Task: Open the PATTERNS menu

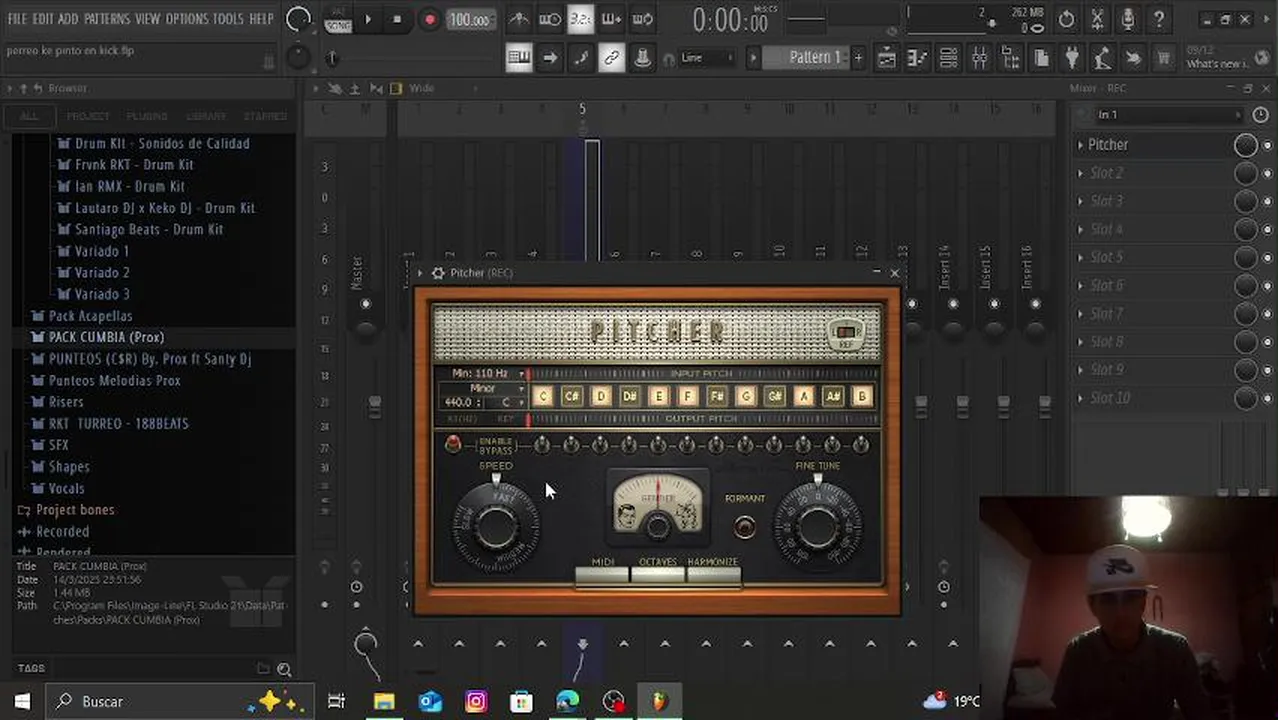Action: coord(107,19)
